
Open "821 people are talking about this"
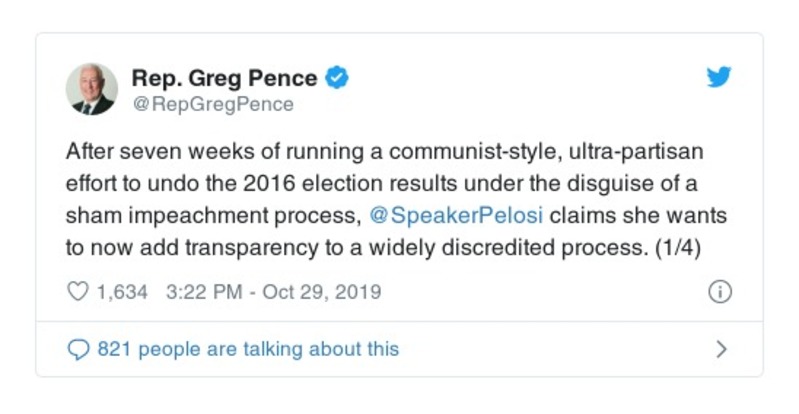(x=247, y=349)
